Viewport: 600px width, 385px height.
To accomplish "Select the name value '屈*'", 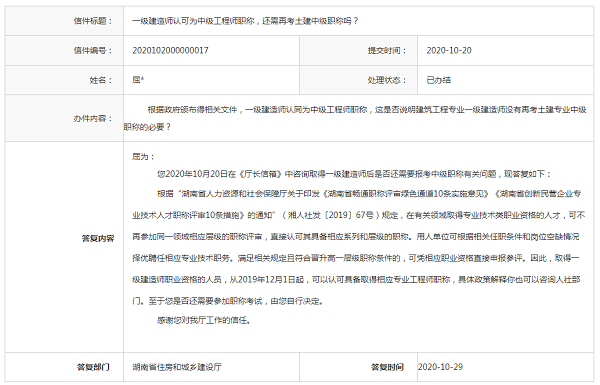I will (138, 80).
